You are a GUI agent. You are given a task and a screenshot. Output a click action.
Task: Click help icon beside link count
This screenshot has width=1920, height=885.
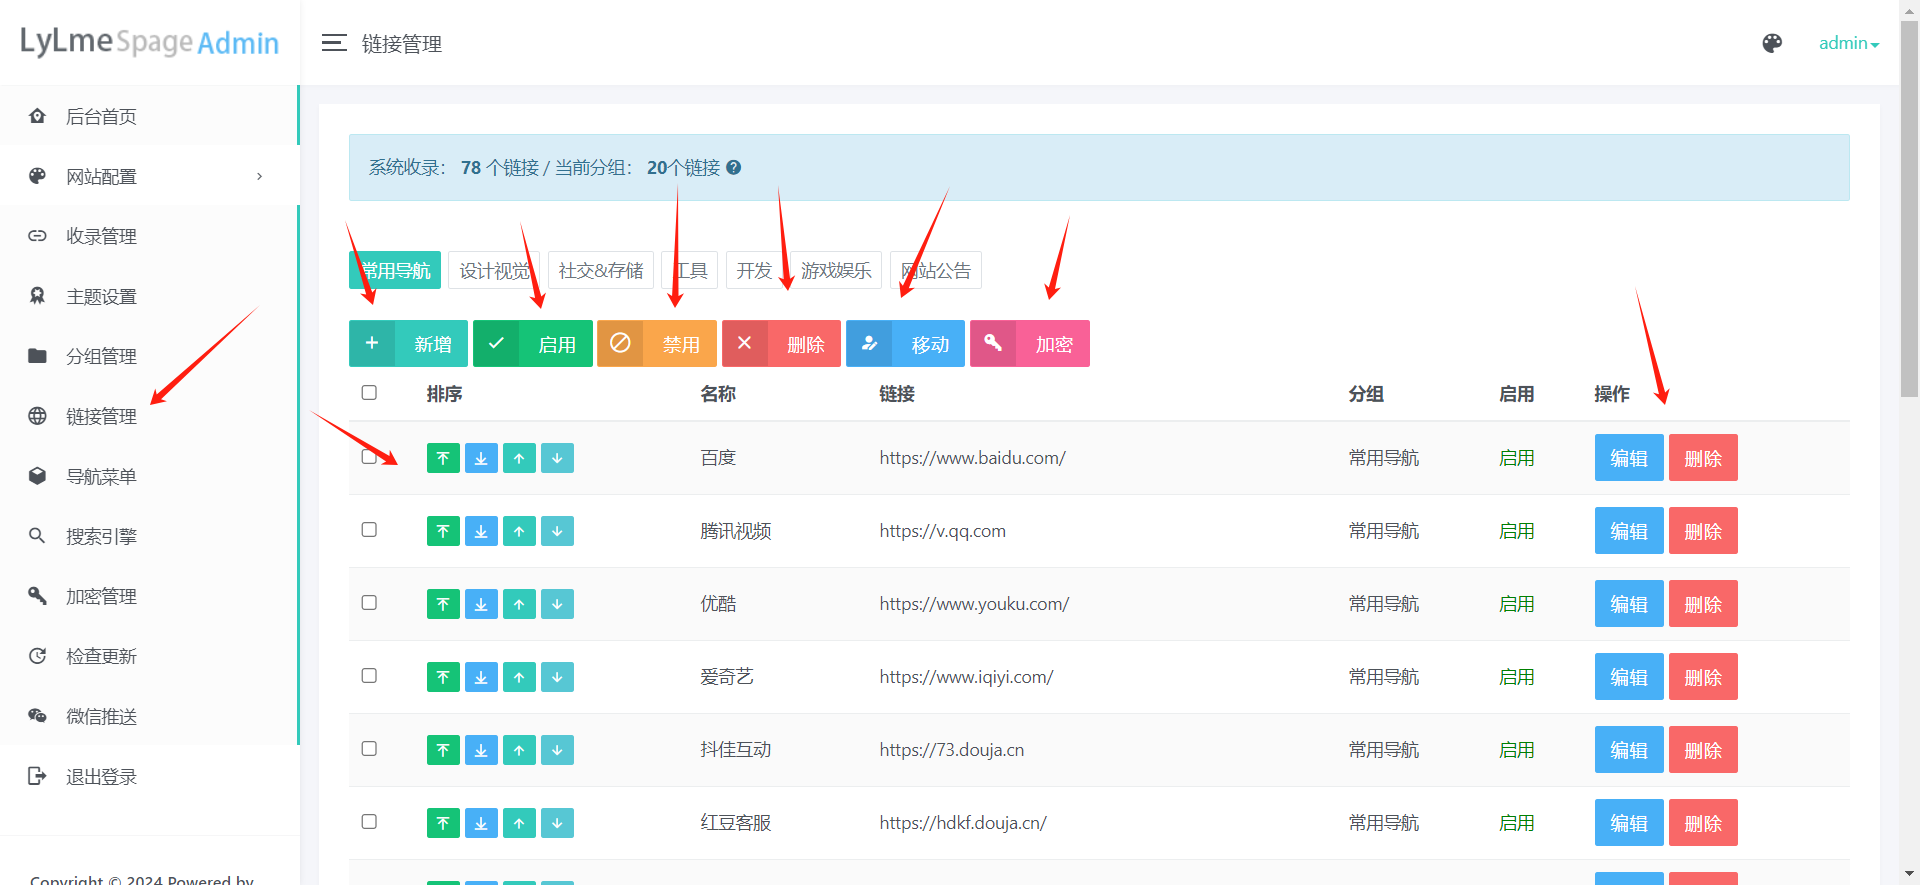734,168
